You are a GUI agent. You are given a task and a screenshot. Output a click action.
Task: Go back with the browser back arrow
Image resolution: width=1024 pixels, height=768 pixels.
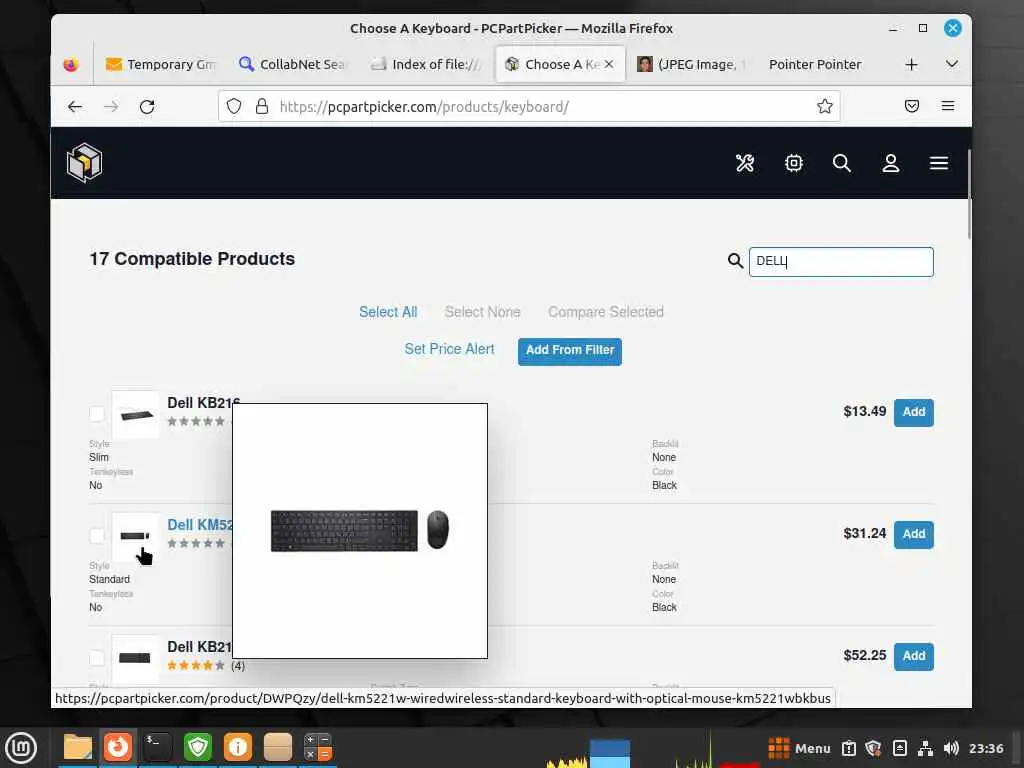pyautogui.click(x=75, y=106)
